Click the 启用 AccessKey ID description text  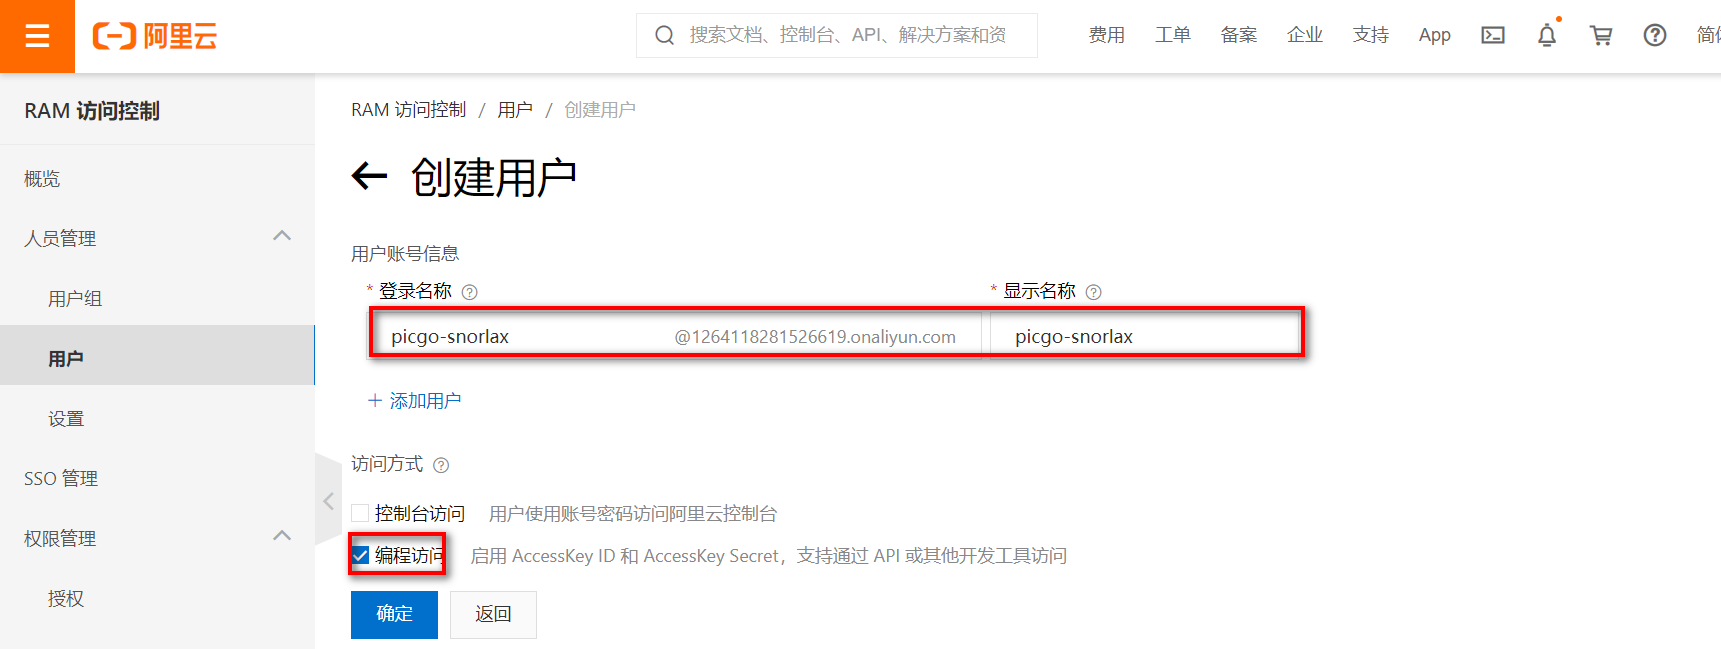(x=768, y=556)
